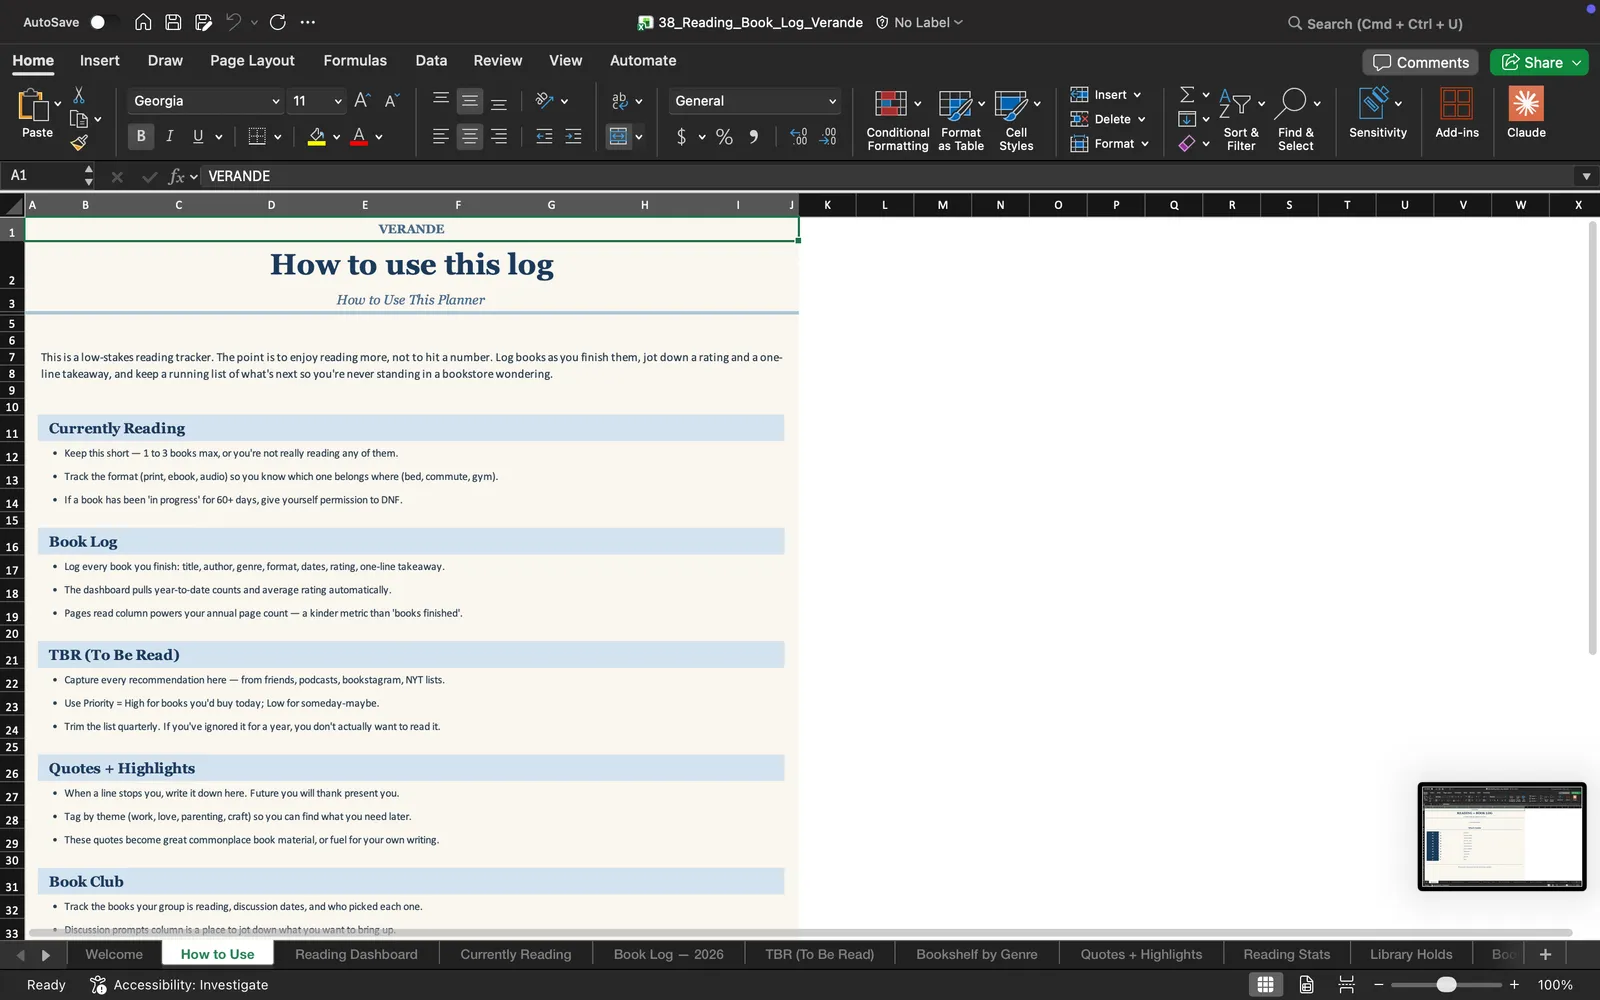1600x1000 pixels.
Task: Toggle align text left
Action: [x=440, y=136]
